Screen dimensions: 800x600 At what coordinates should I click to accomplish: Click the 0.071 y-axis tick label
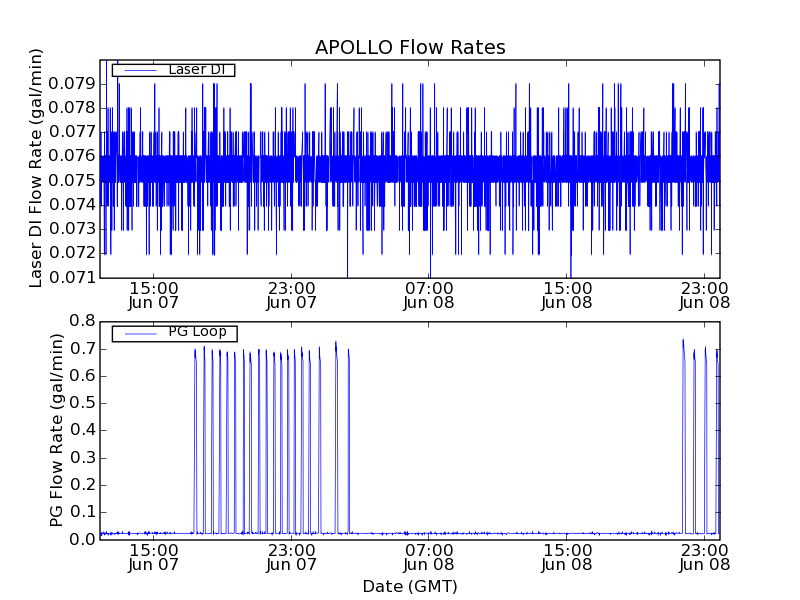coord(72,277)
